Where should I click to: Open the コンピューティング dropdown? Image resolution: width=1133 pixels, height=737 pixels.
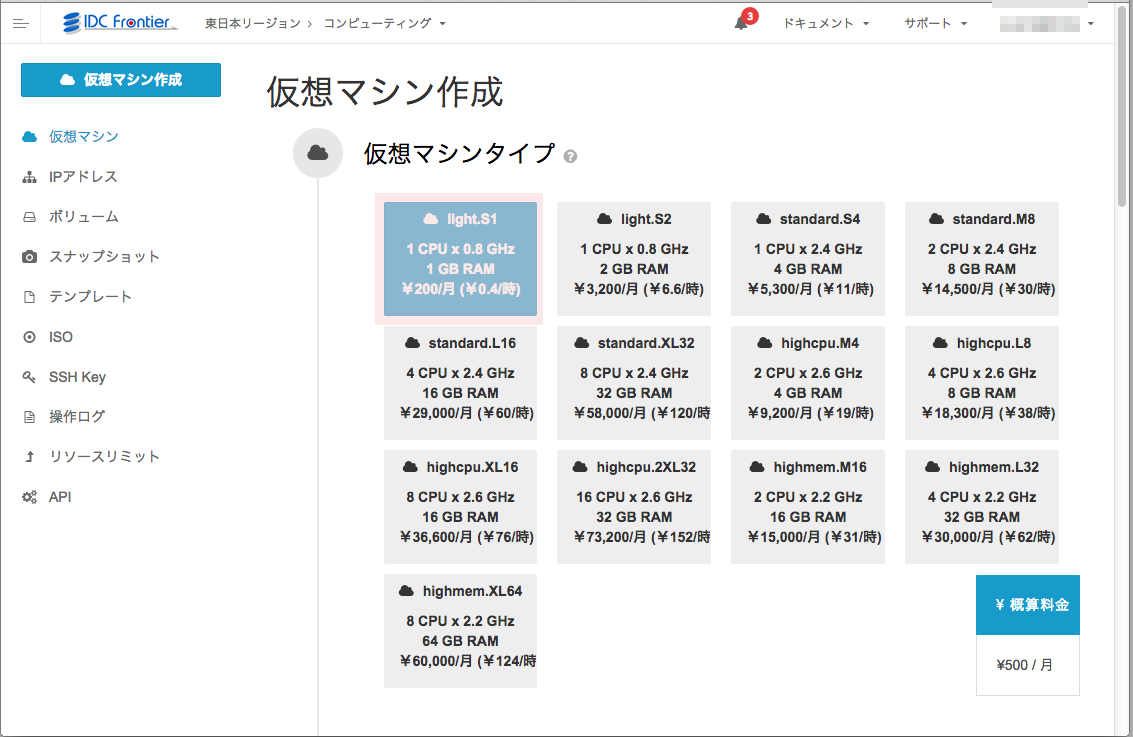pos(380,22)
